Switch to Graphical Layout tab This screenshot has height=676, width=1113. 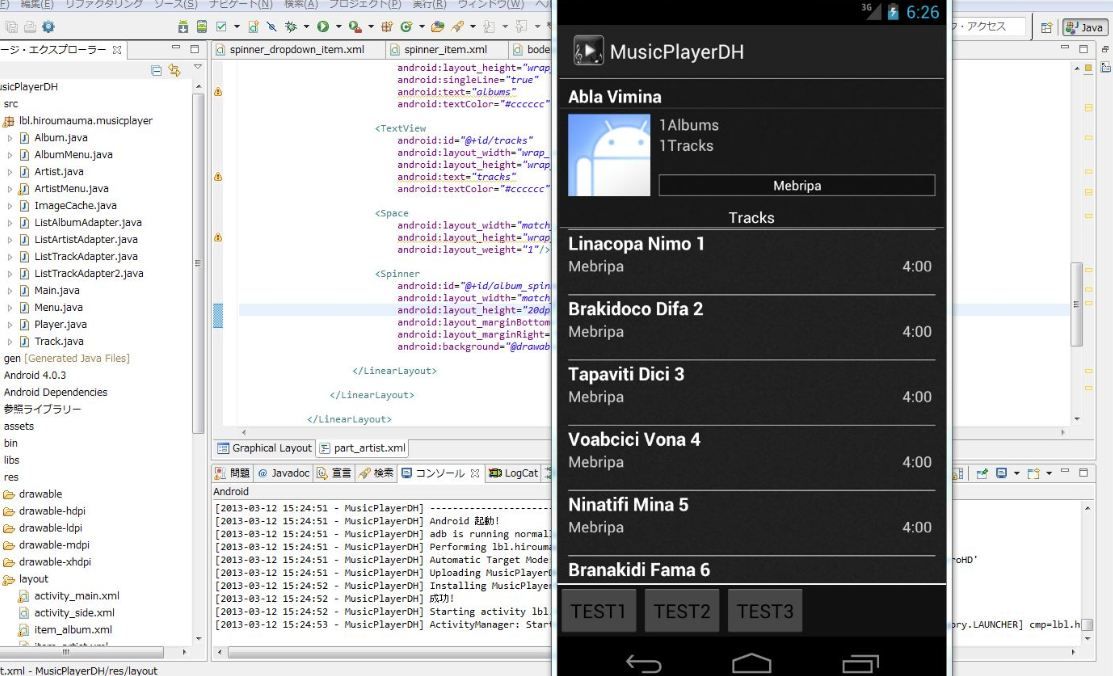[x=265, y=448]
